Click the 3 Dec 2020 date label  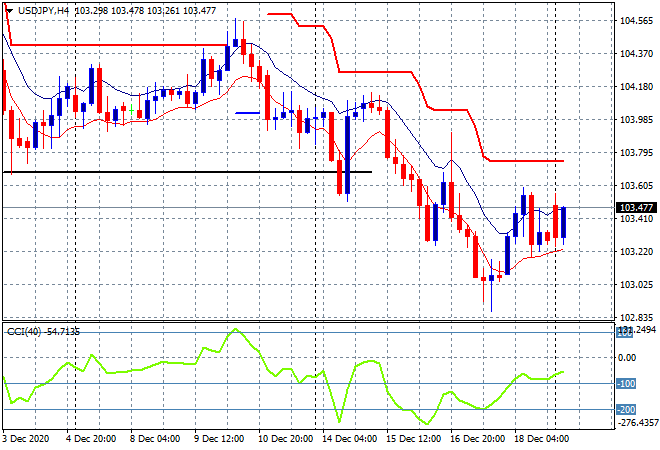[25, 439]
